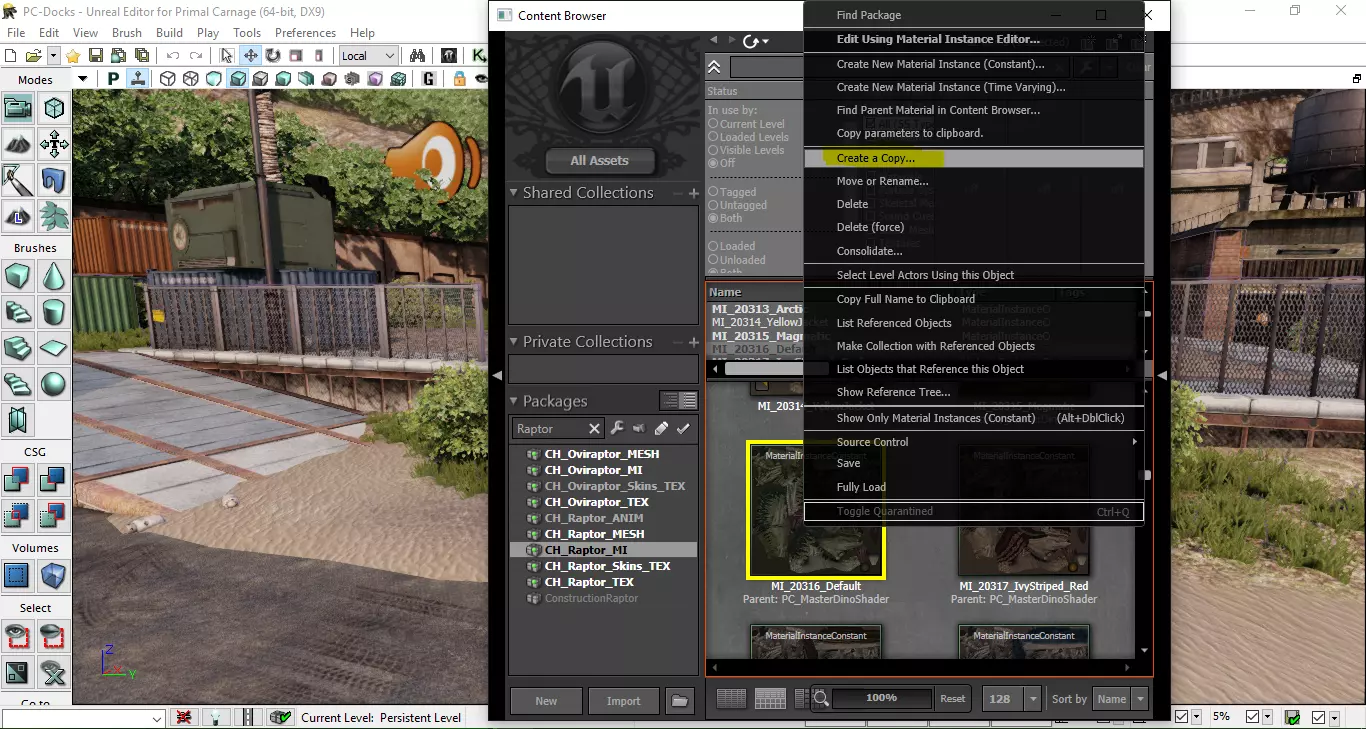The image size is (1366, 729).
Task: Activate Geometry mode cube icon
Action: [x=54, y=108]
